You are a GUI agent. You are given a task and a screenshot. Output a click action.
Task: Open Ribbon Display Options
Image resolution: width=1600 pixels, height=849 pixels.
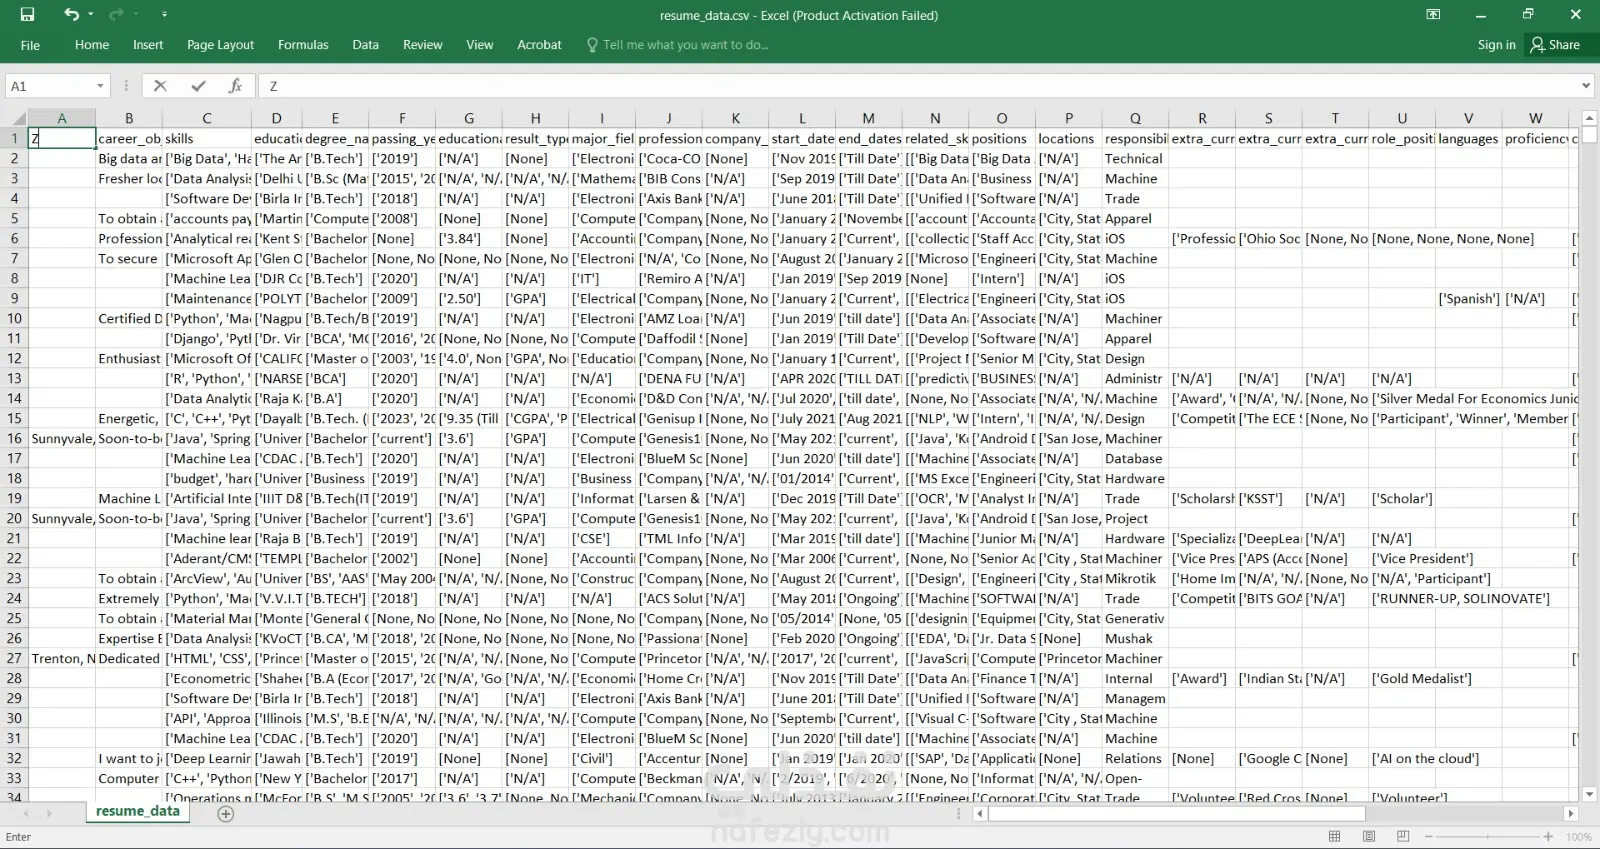(1433, 15)
